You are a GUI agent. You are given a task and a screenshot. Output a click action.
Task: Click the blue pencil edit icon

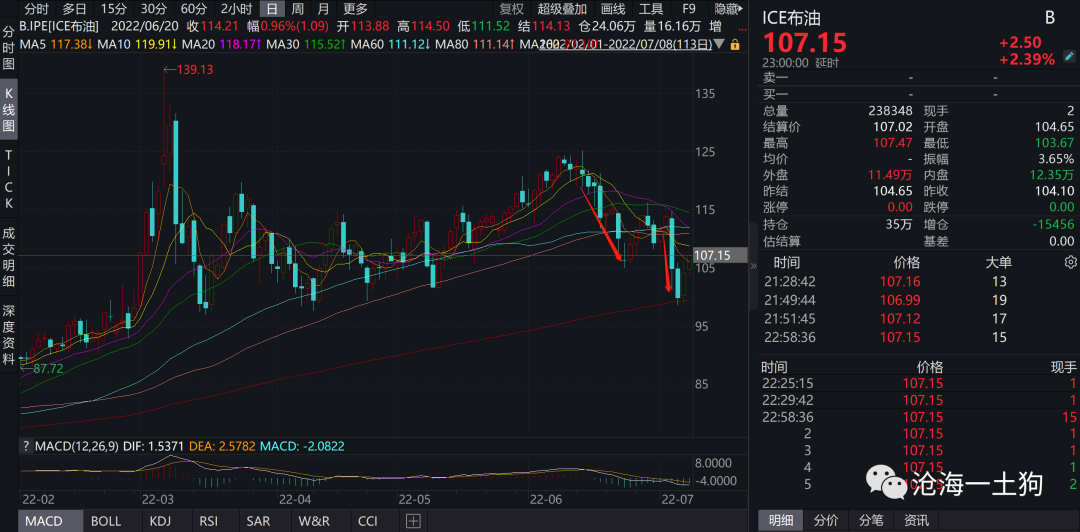(1068, 56)
